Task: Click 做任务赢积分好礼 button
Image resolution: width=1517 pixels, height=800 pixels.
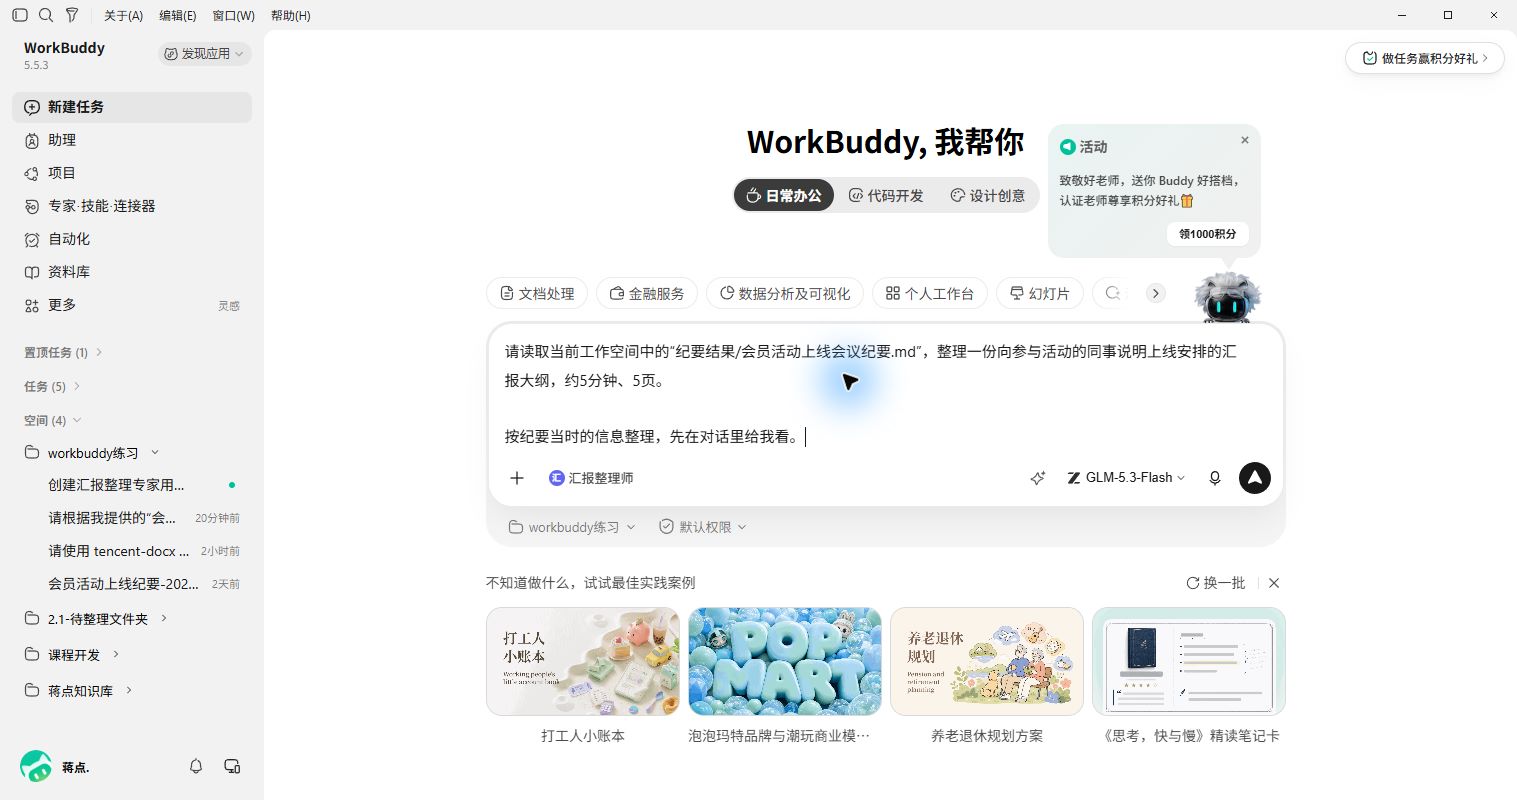Action: pos(1425,58)
